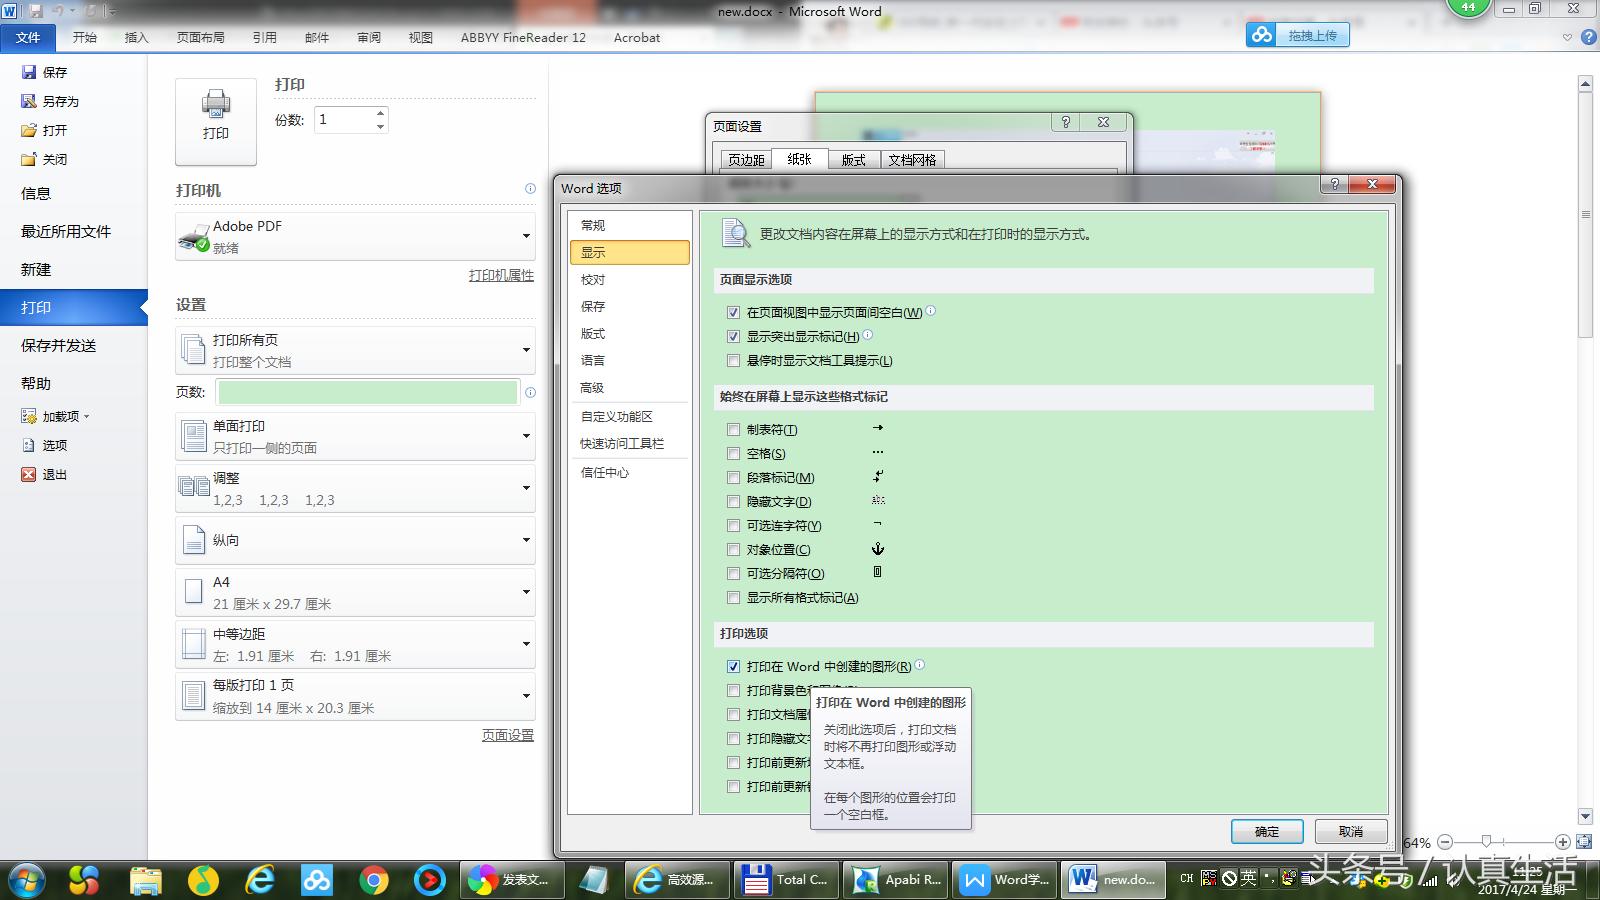Uncheck 打印在 Word 中创建的图形
Viewport: 1600px width, 900px height.
point(734,666)
